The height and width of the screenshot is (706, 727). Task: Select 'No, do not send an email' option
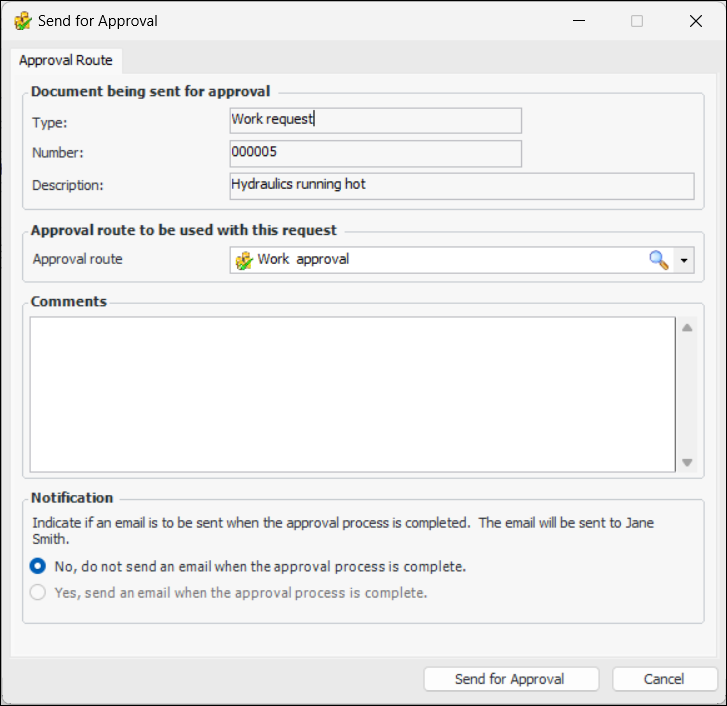[38, 566]
